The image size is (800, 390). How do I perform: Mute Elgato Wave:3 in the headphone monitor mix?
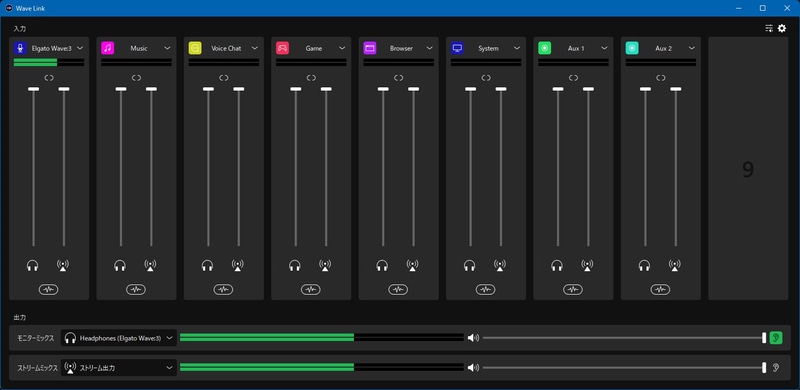(x=33, y=265)
